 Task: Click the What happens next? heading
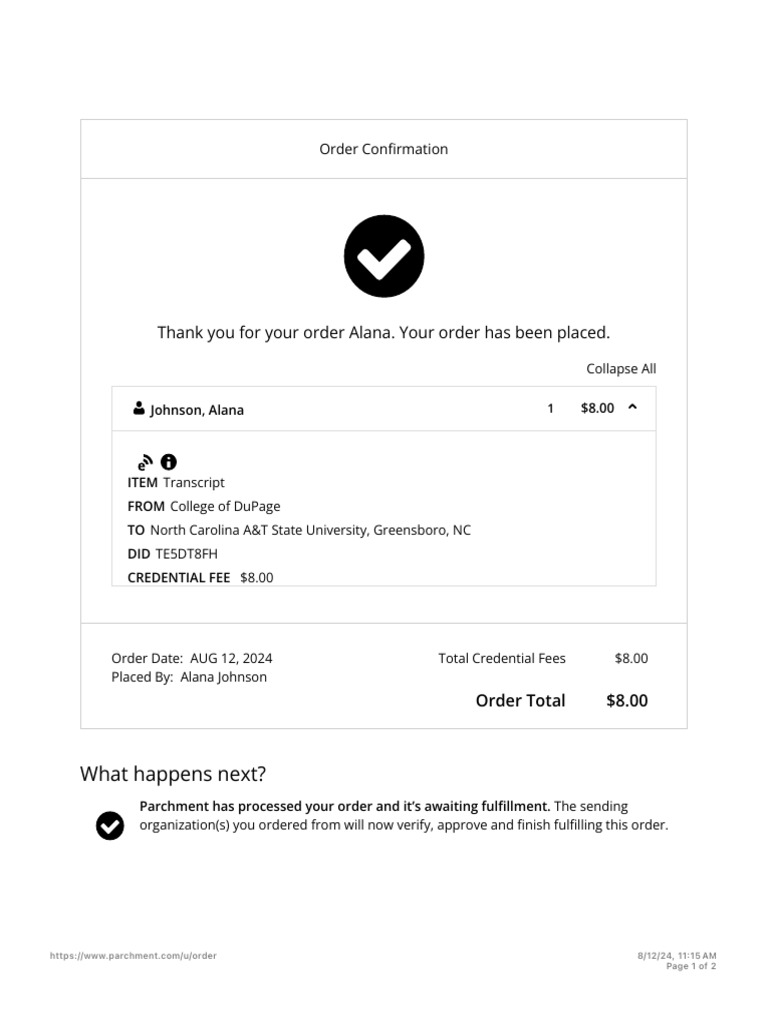173,774
